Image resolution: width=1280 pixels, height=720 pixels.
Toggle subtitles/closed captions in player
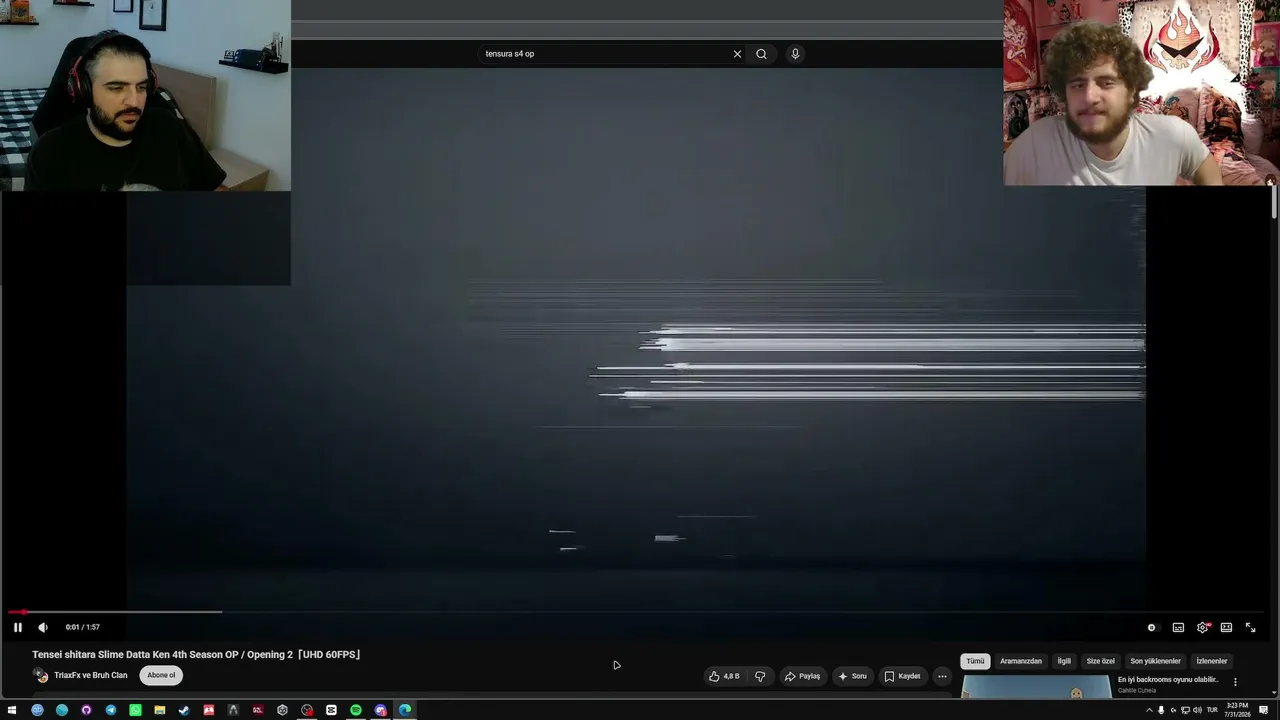click(1178, 627)
